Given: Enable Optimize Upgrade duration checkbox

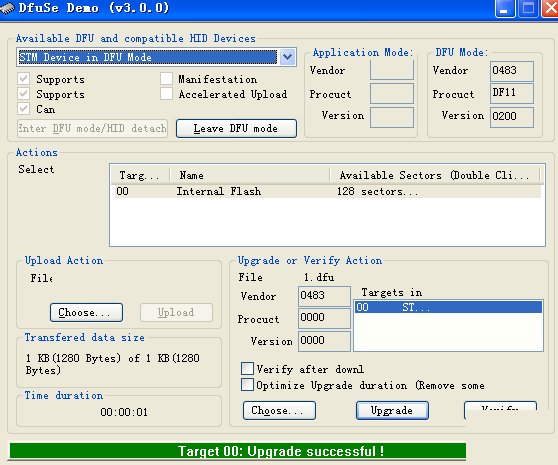Looking at the screenshot, I should click(x=247, y=385).
